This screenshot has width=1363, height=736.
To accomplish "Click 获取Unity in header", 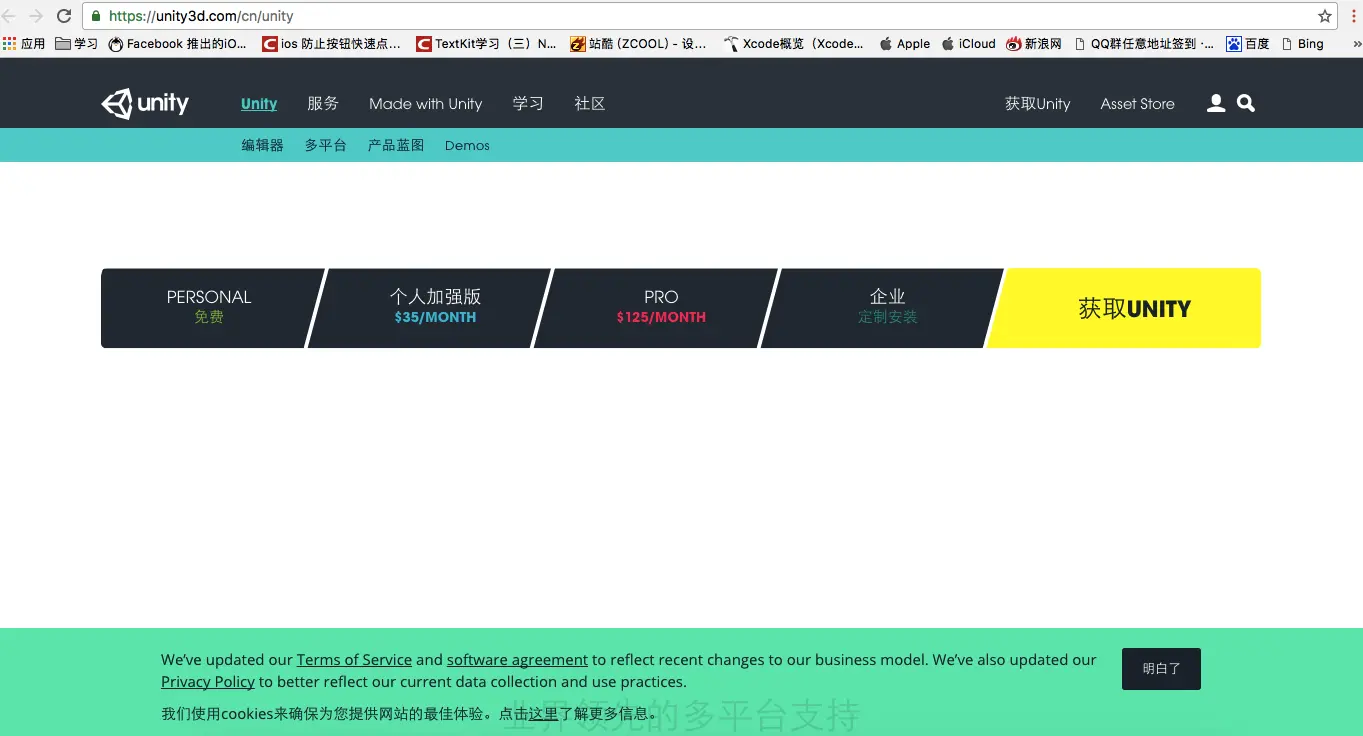I will (x=1037, y=103).
